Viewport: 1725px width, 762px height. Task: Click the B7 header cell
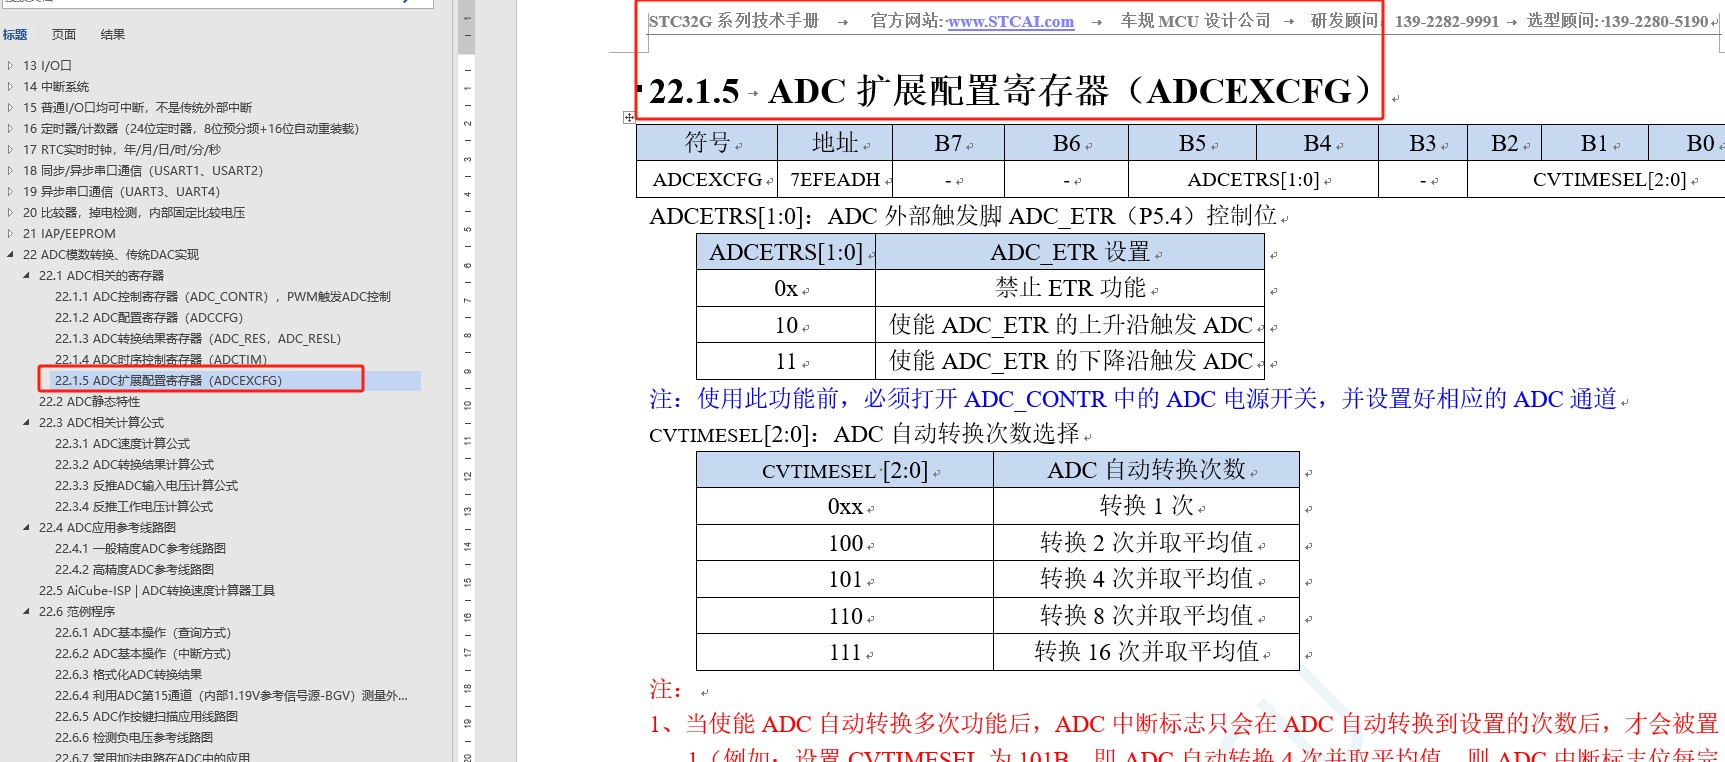[948, 143]
